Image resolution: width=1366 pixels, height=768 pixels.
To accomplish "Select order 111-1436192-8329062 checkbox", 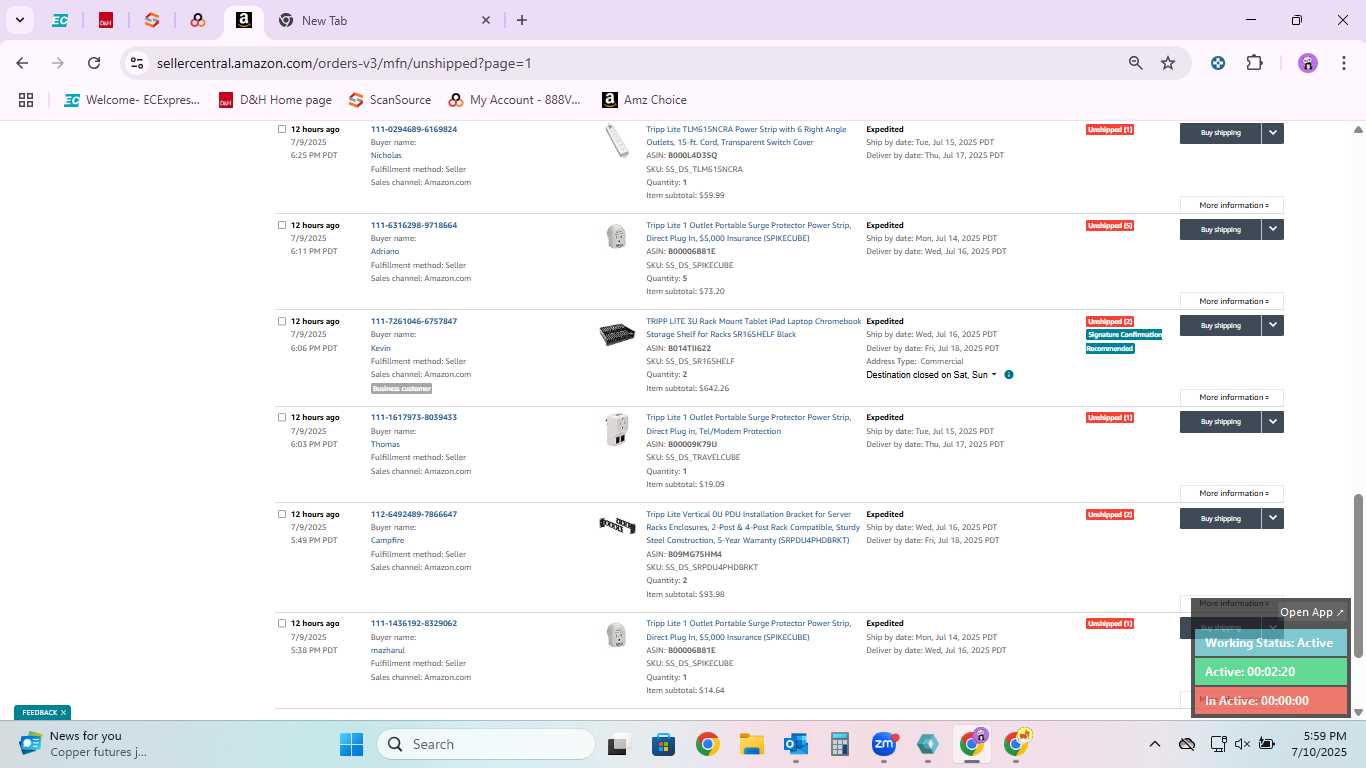I will (x=282, y=623).
